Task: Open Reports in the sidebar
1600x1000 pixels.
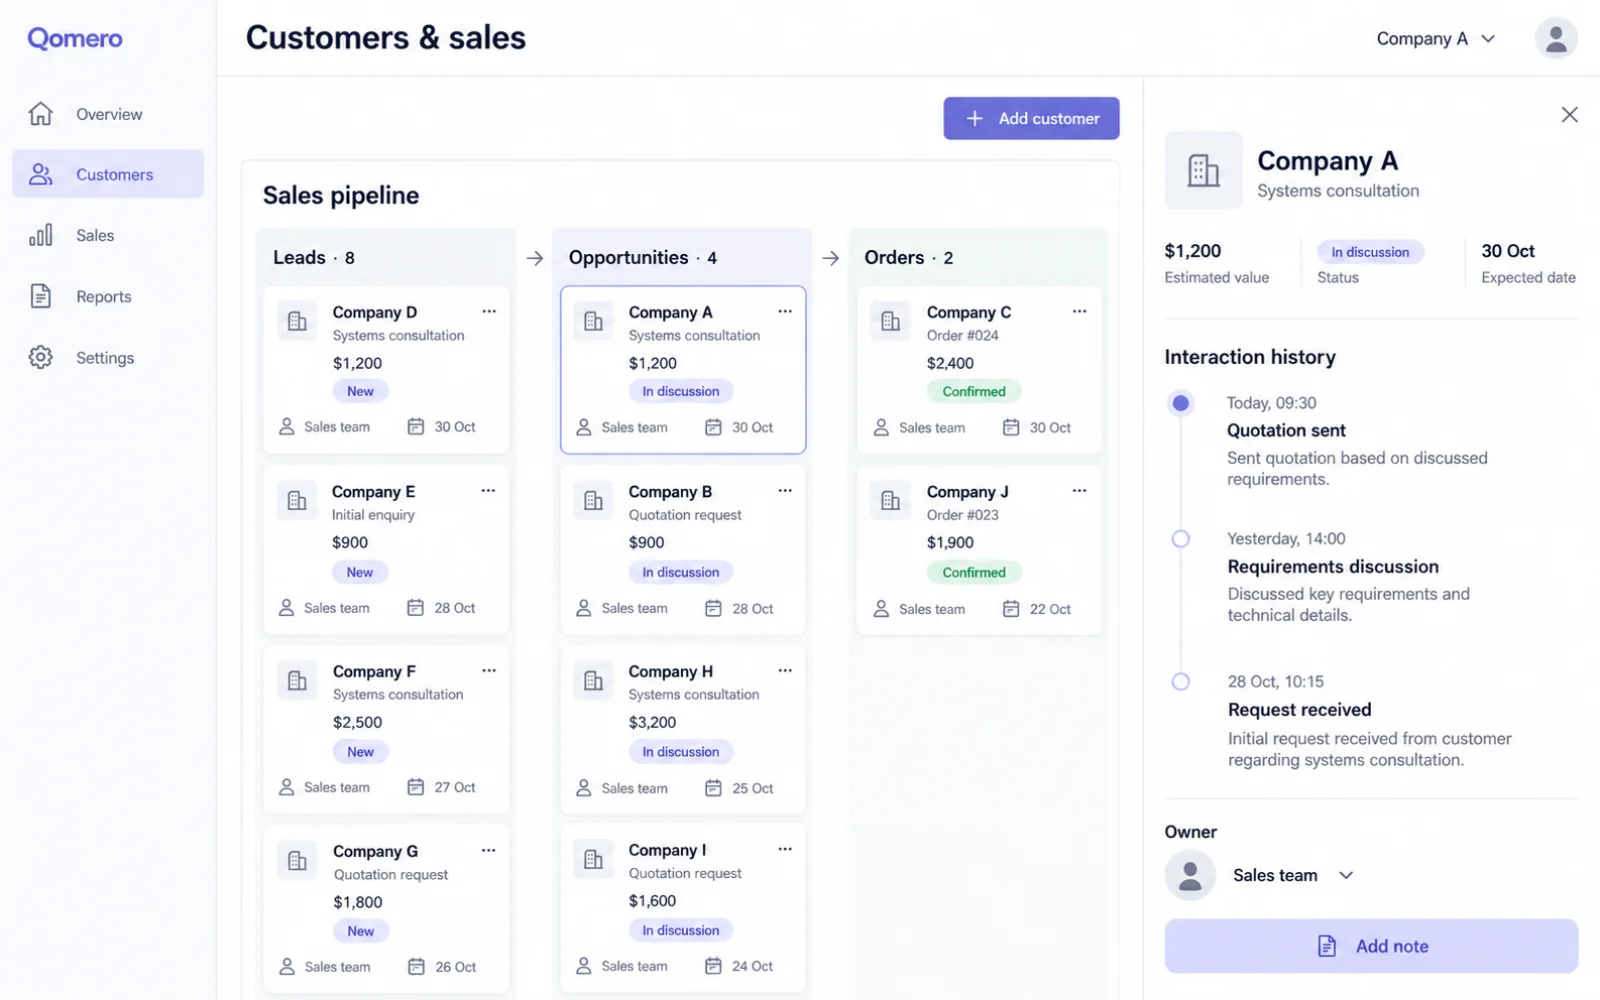Action: pos(108,296)
